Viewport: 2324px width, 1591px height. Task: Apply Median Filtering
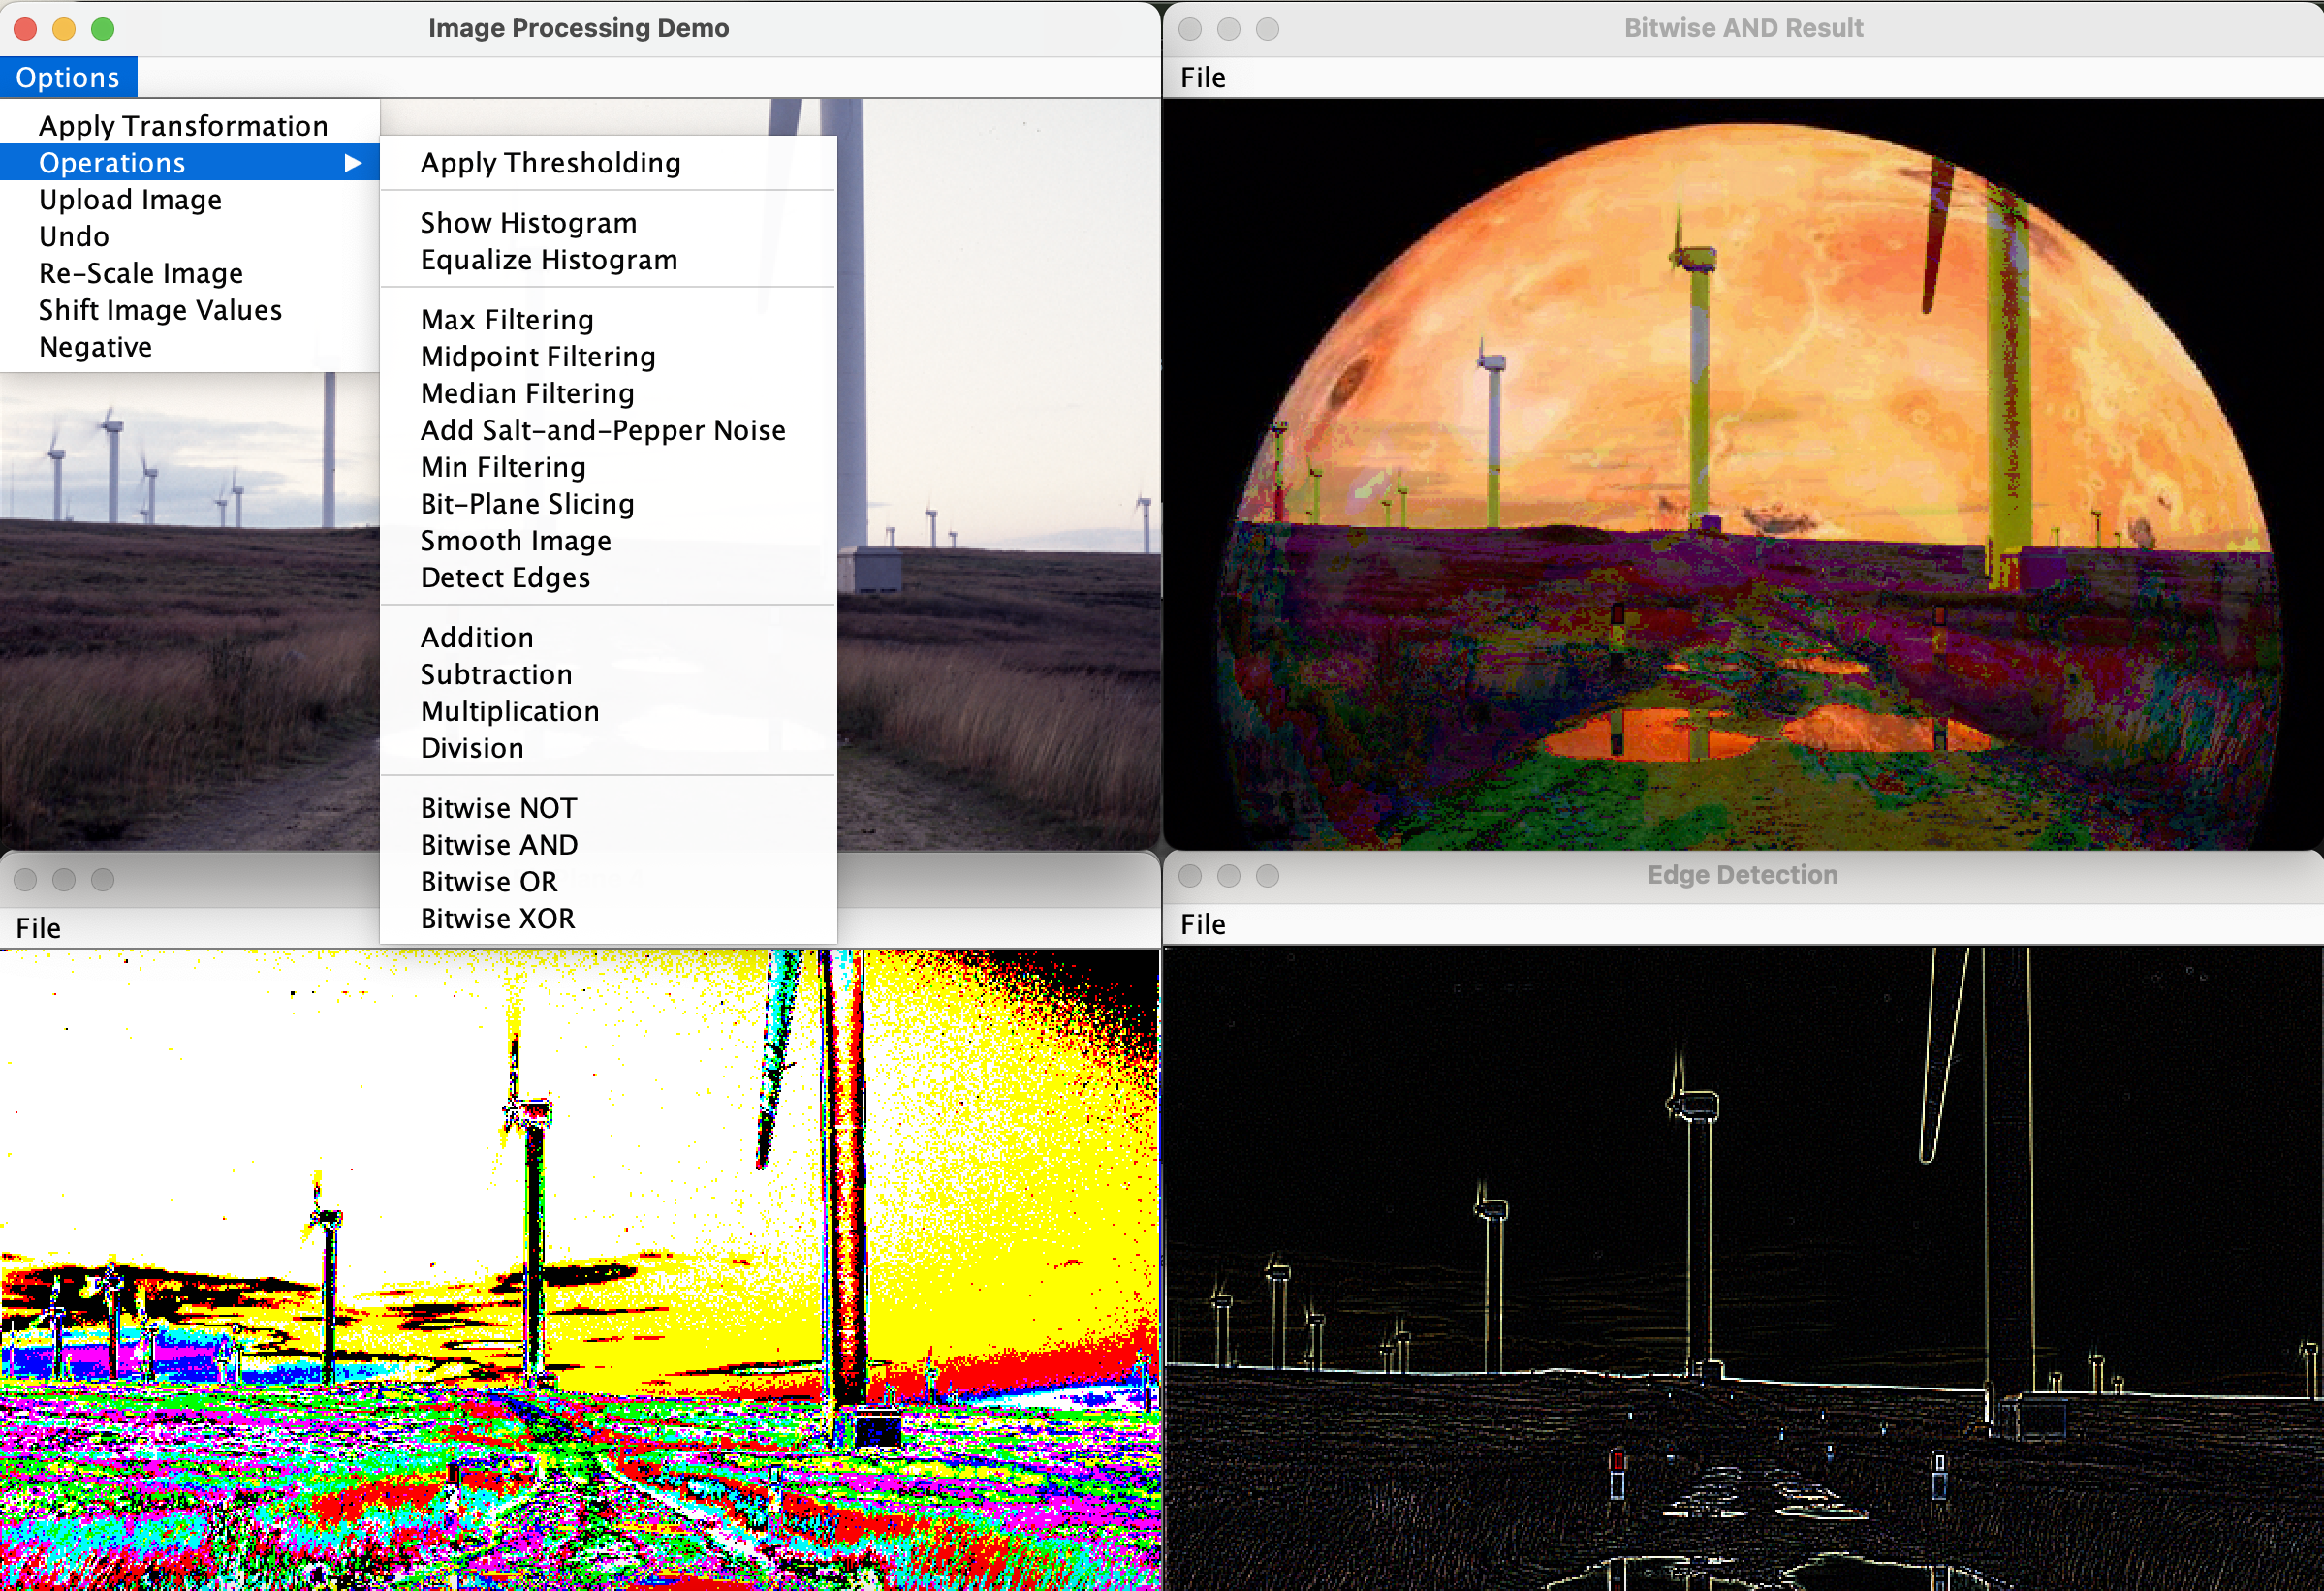pos(525,393)
